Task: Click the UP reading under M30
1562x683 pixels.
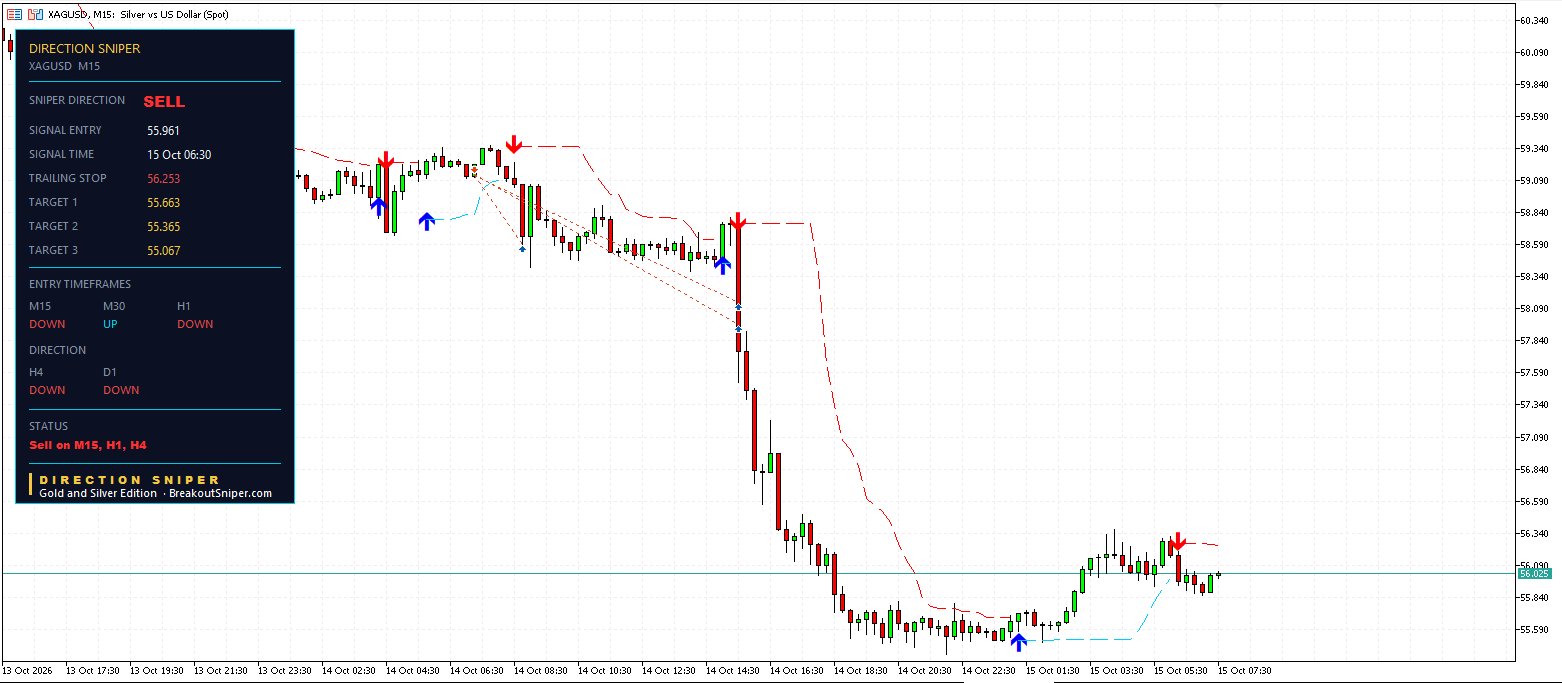Action: [x=112, y=324]
